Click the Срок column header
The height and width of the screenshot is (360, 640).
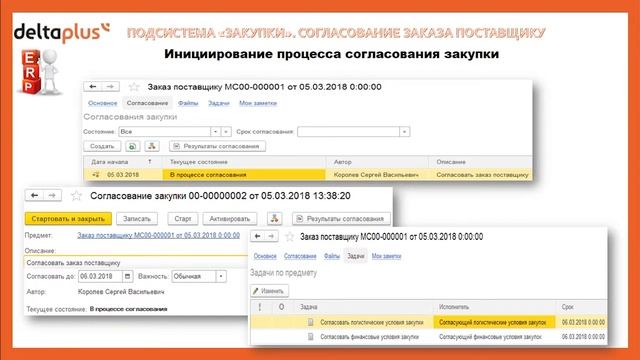click(582, 307)
